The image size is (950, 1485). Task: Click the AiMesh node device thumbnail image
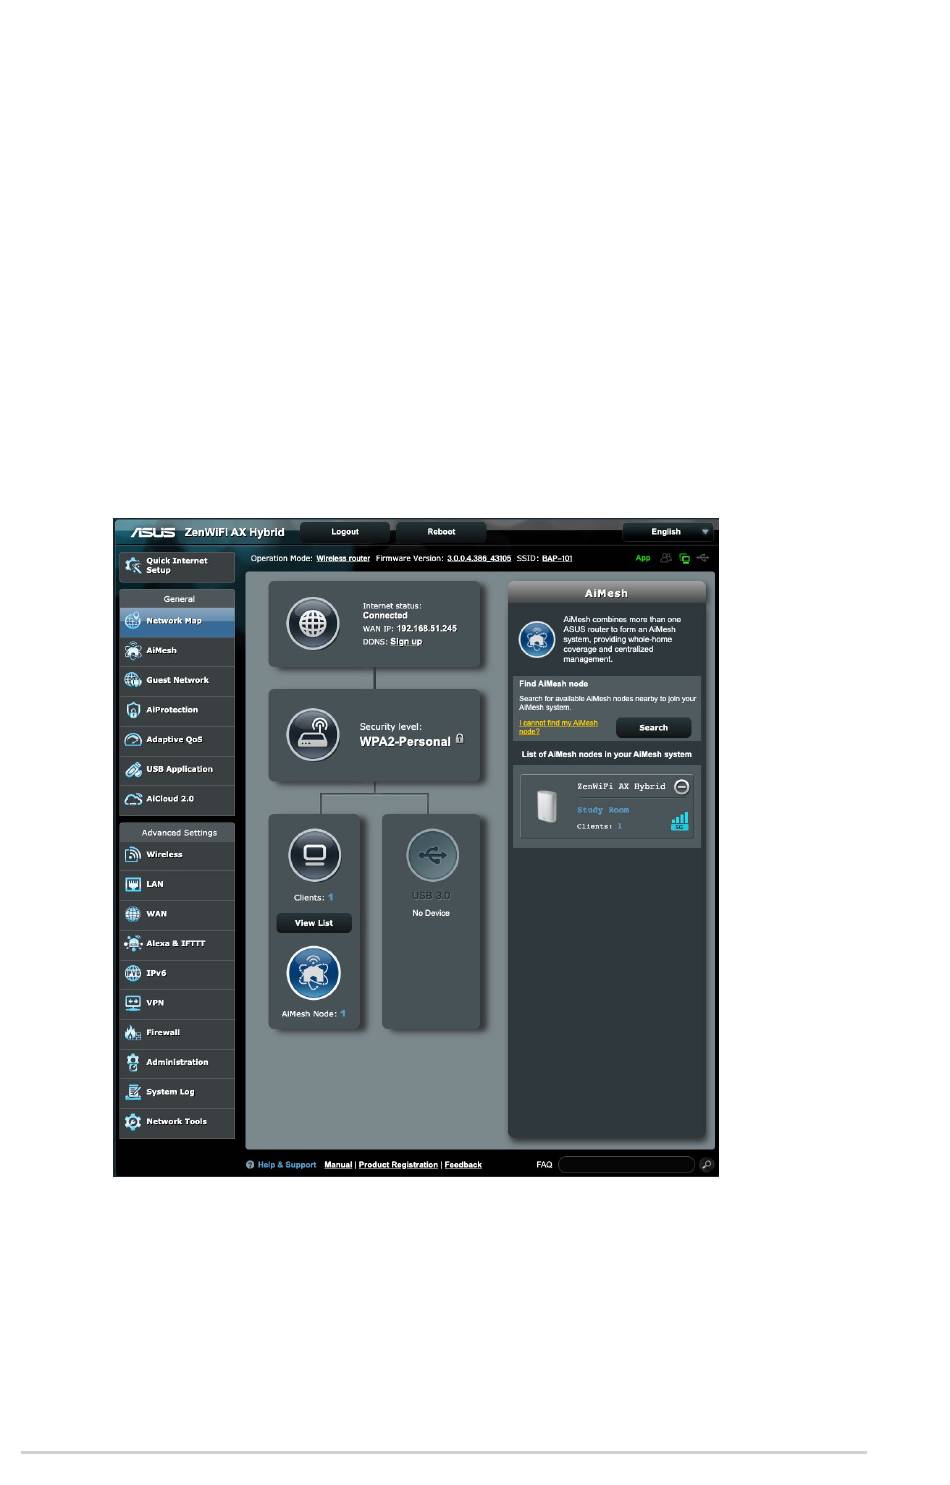[x=546, y=806]
